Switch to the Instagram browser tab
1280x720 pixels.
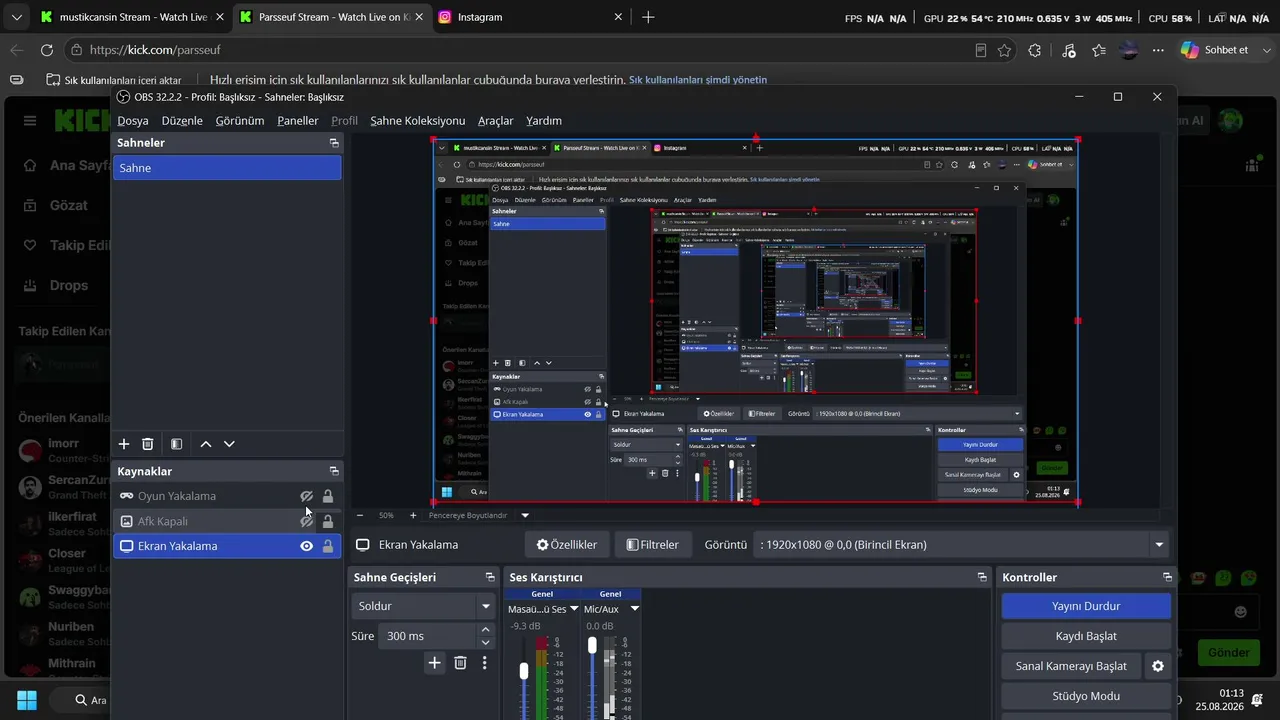(x=531, y=17)
